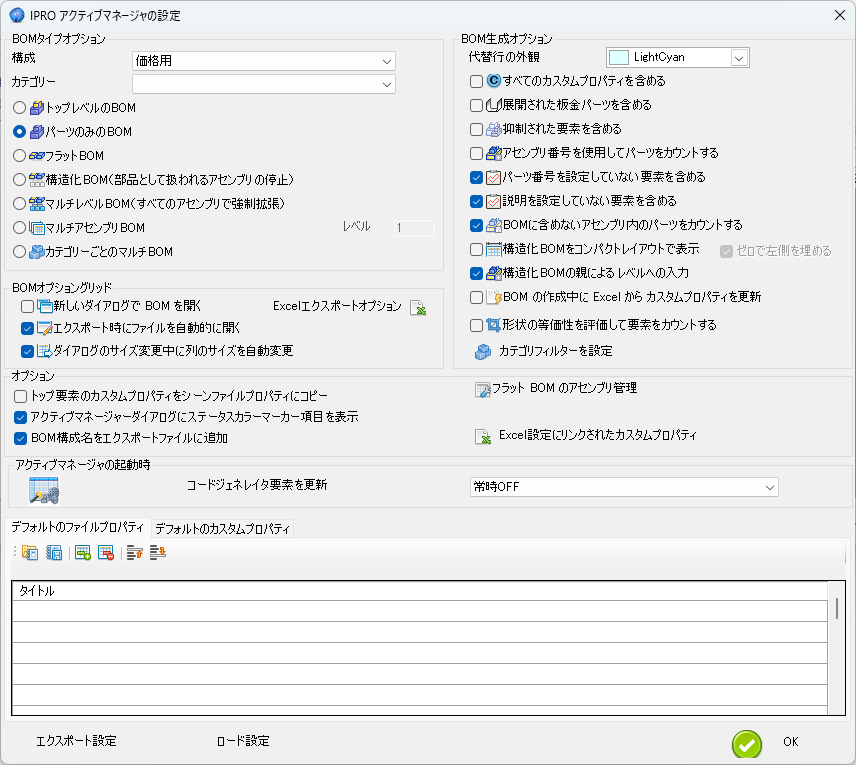Click the add row icon in properties toolbar

point(83,553)
